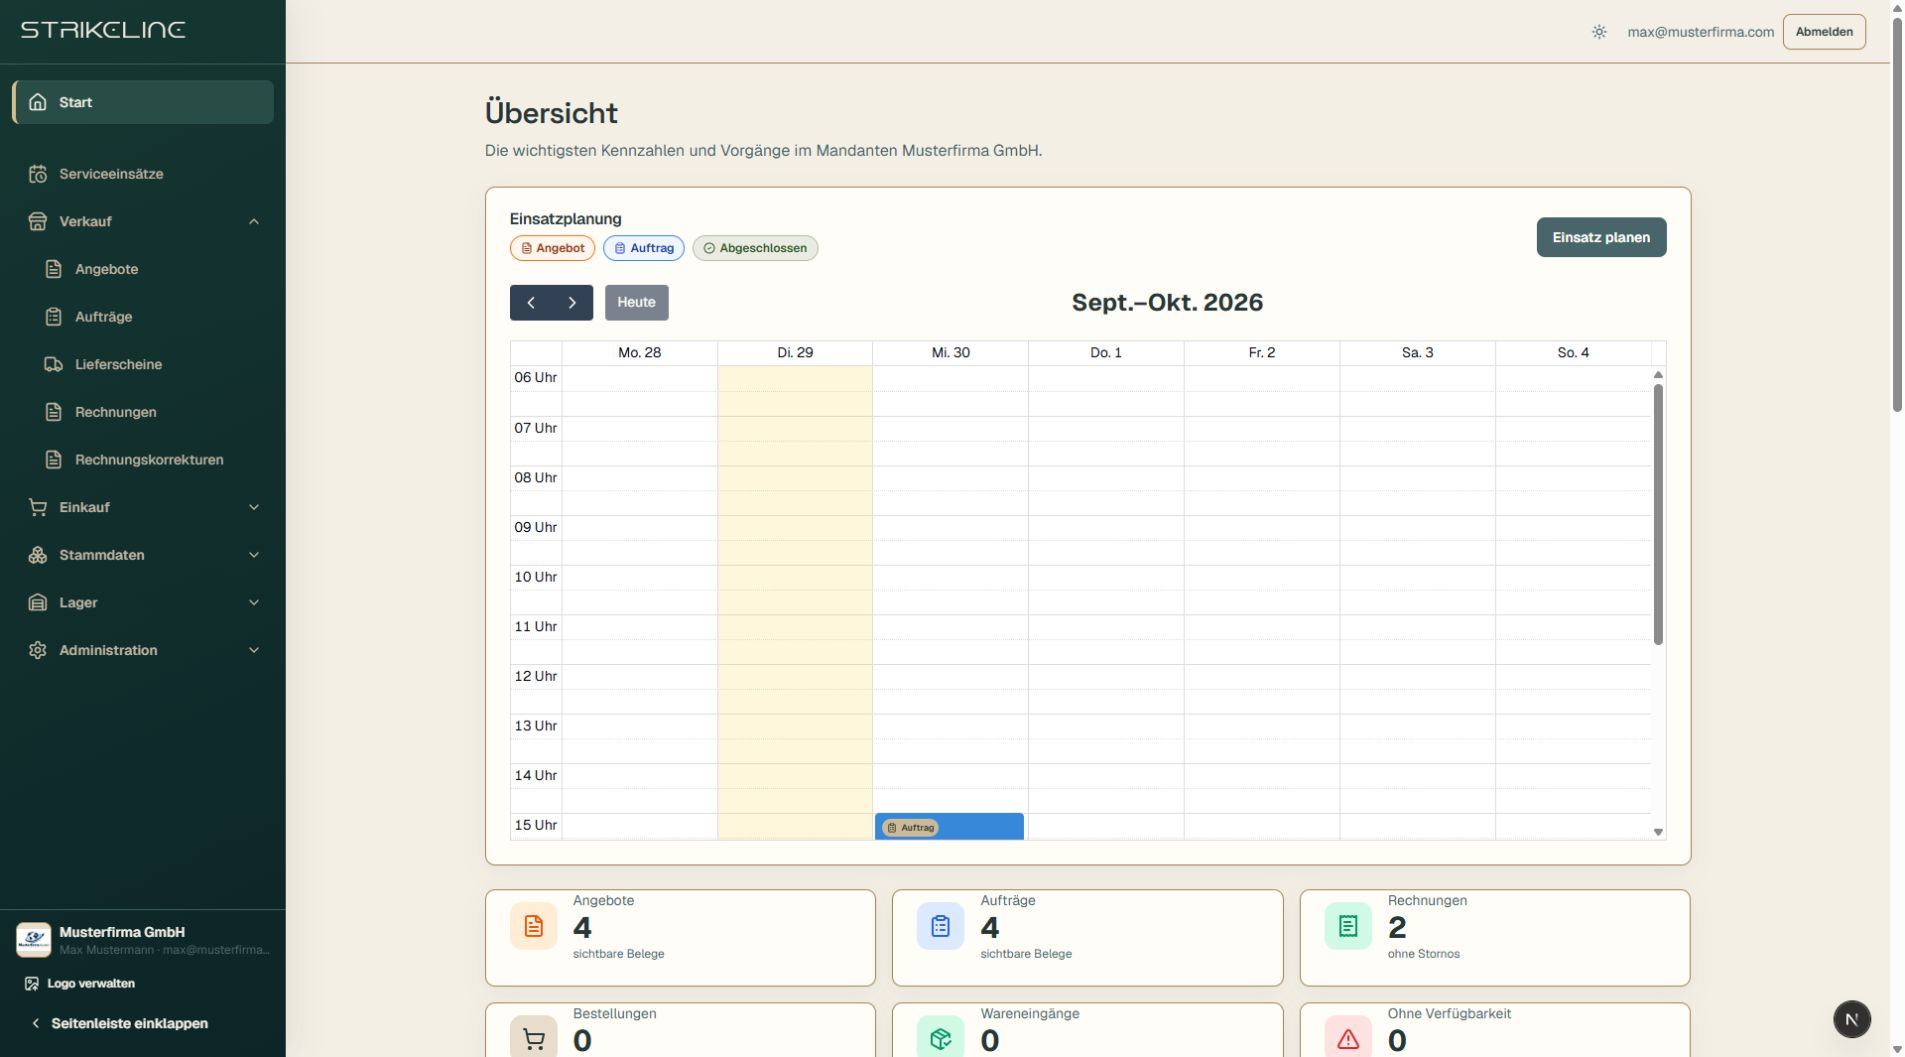
Task: Toggle the light/dark theme sun icon
Action: (x=1599, y=32)
